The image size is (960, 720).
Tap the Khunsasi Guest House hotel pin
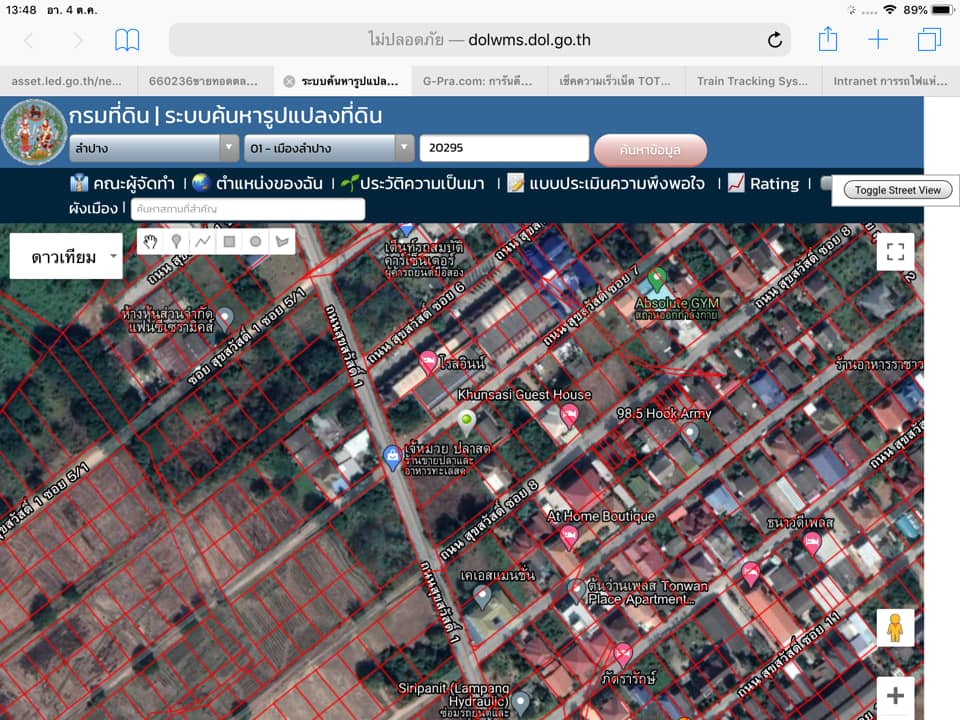point(569,416)
